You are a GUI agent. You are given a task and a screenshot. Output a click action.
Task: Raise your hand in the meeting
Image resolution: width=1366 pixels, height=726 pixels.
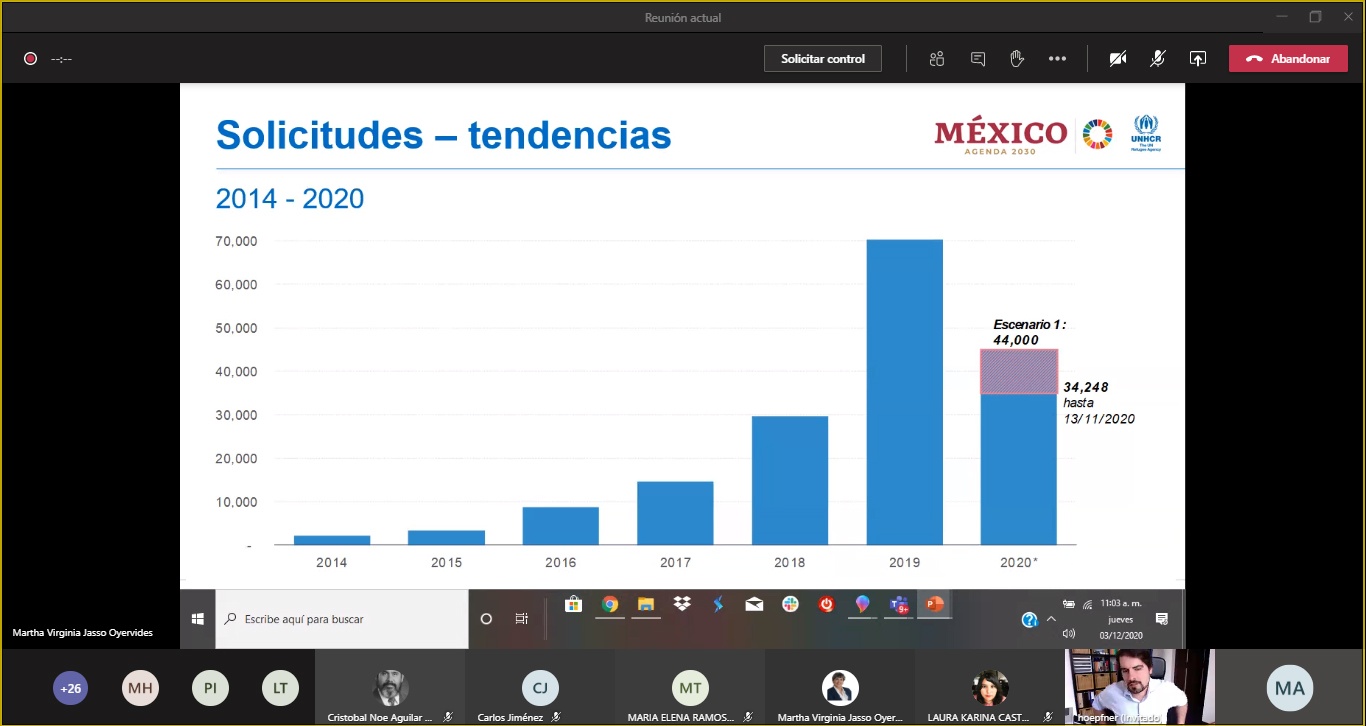[x=1017, y=59]
